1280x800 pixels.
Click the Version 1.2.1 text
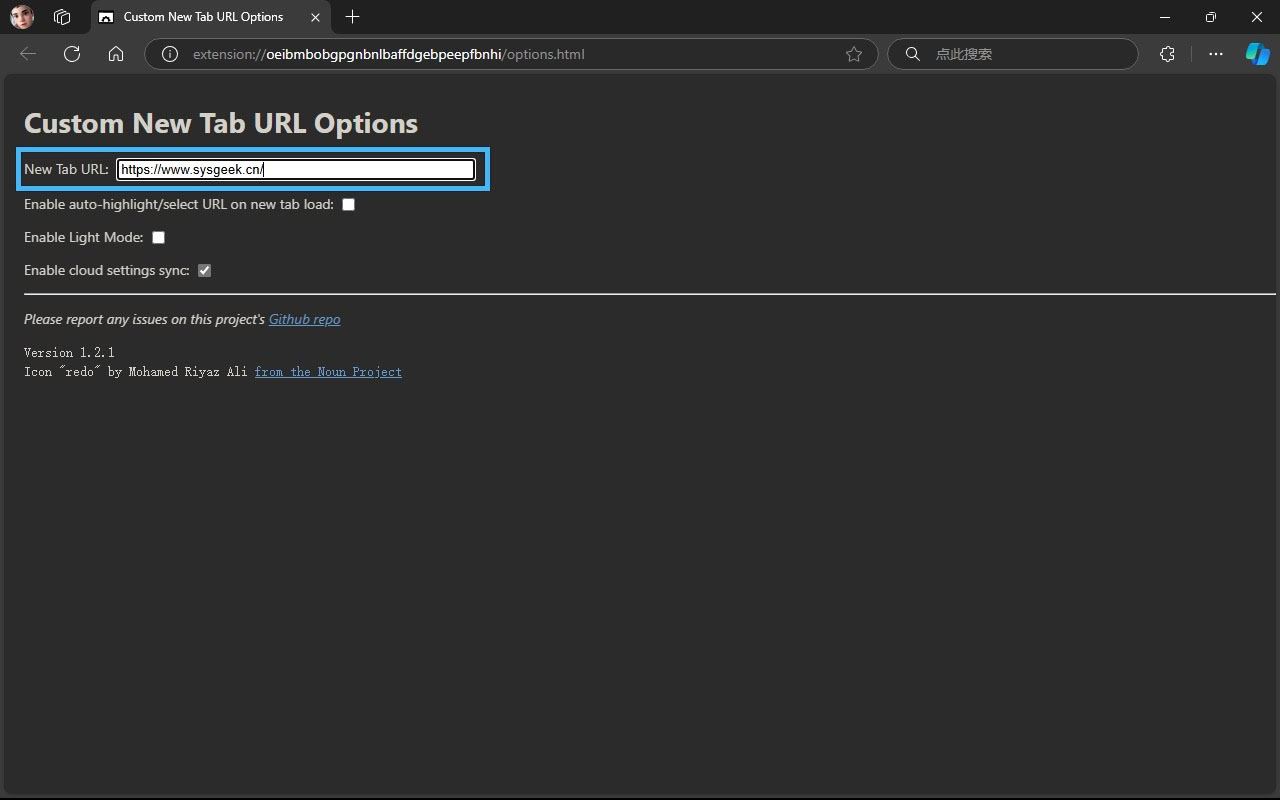[69, 353]
